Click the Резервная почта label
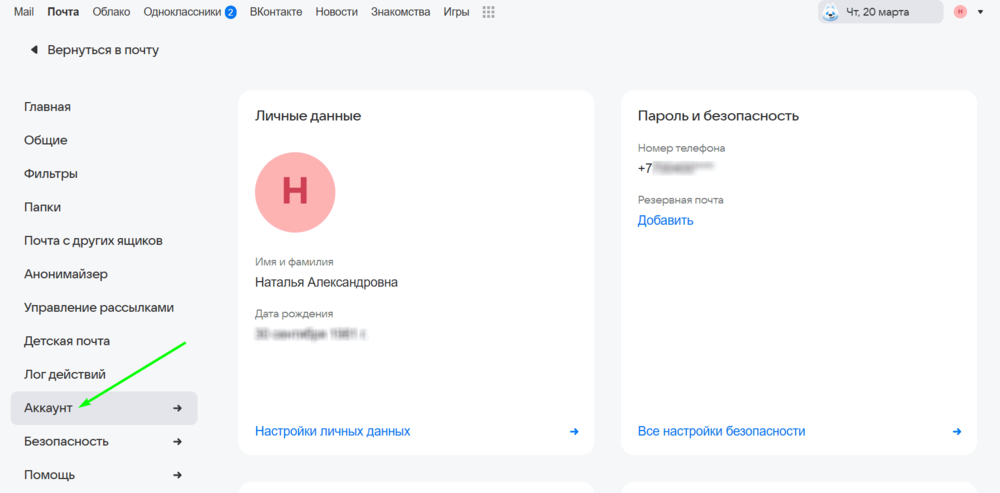 click(x=680, y=200)
